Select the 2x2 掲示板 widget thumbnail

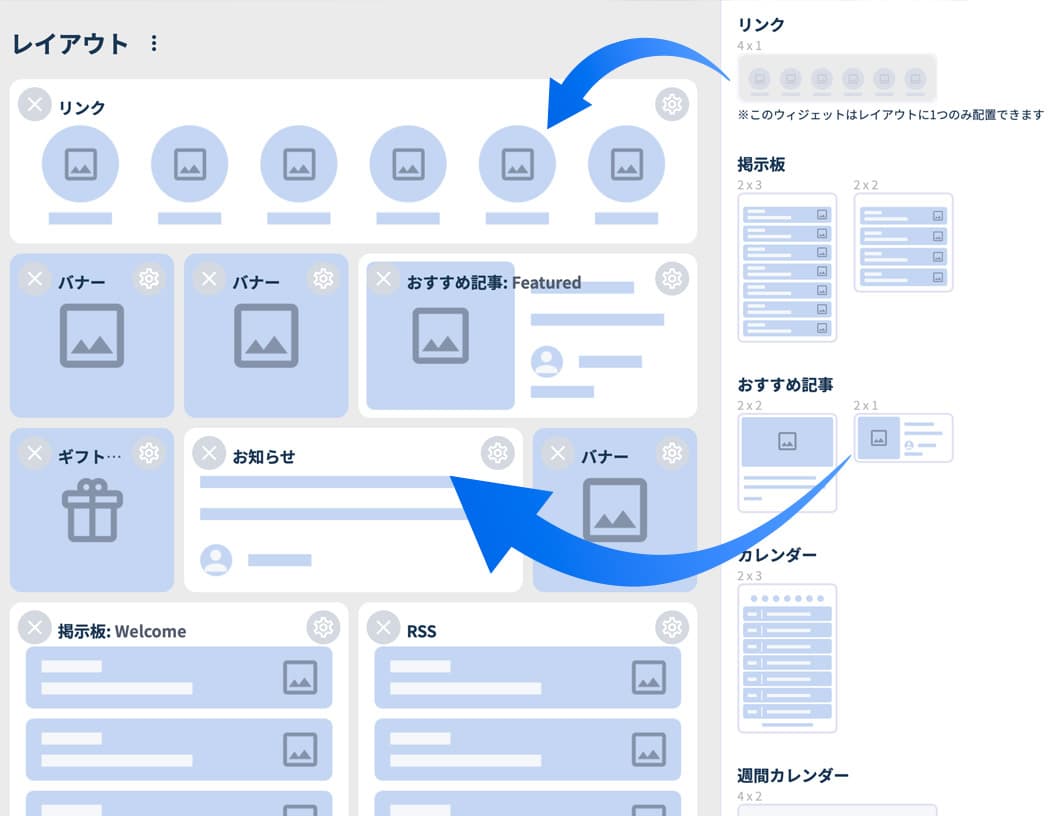[x=903, y=242]
